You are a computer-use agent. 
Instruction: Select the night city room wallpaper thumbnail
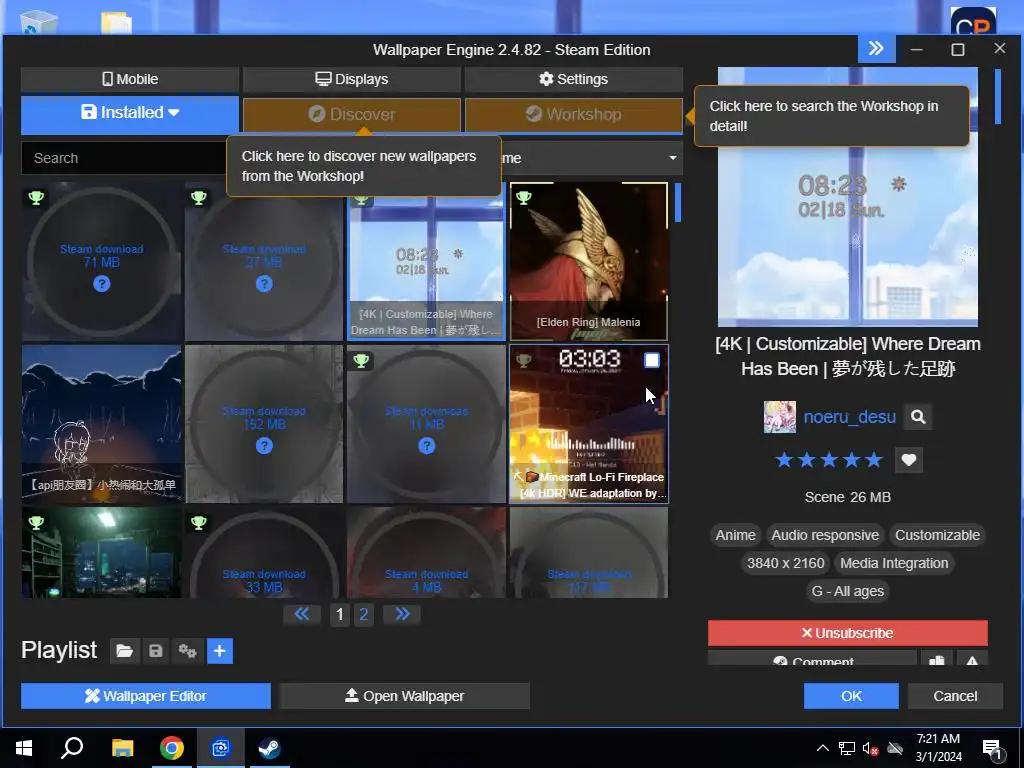tap(102, 552)
